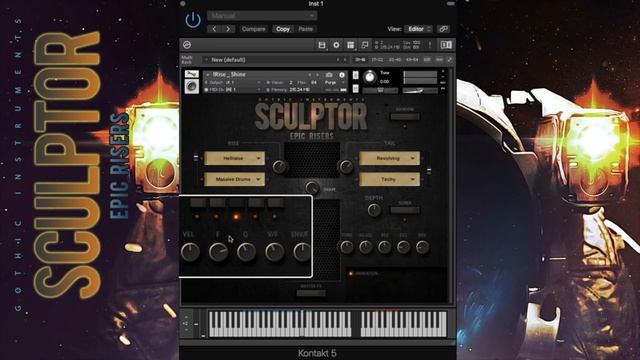This screenshot has width=640, height=360.
Task: Toggle the Random button under Sculptor title
Action: [x=404, y=117]
